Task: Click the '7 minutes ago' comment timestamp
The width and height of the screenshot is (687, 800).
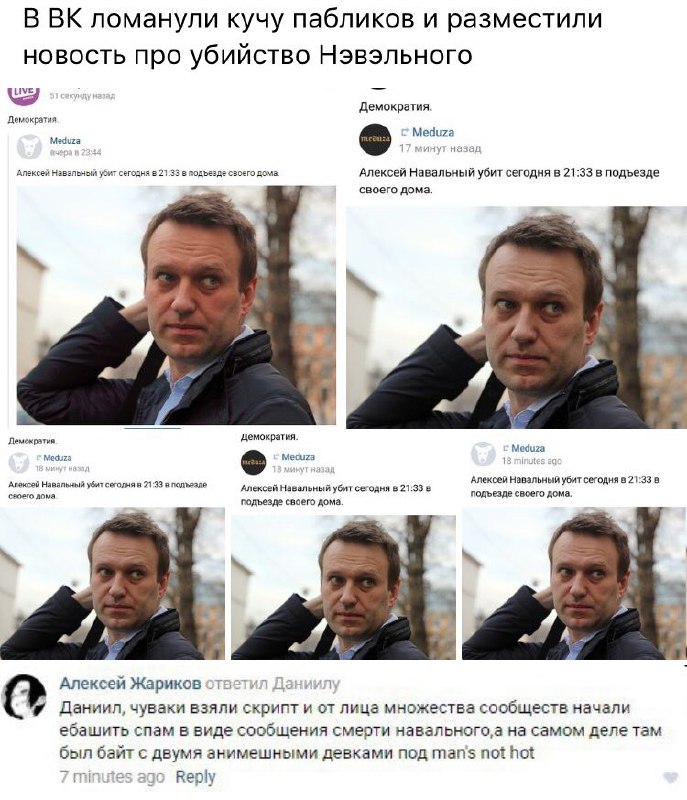Action: 112,777
